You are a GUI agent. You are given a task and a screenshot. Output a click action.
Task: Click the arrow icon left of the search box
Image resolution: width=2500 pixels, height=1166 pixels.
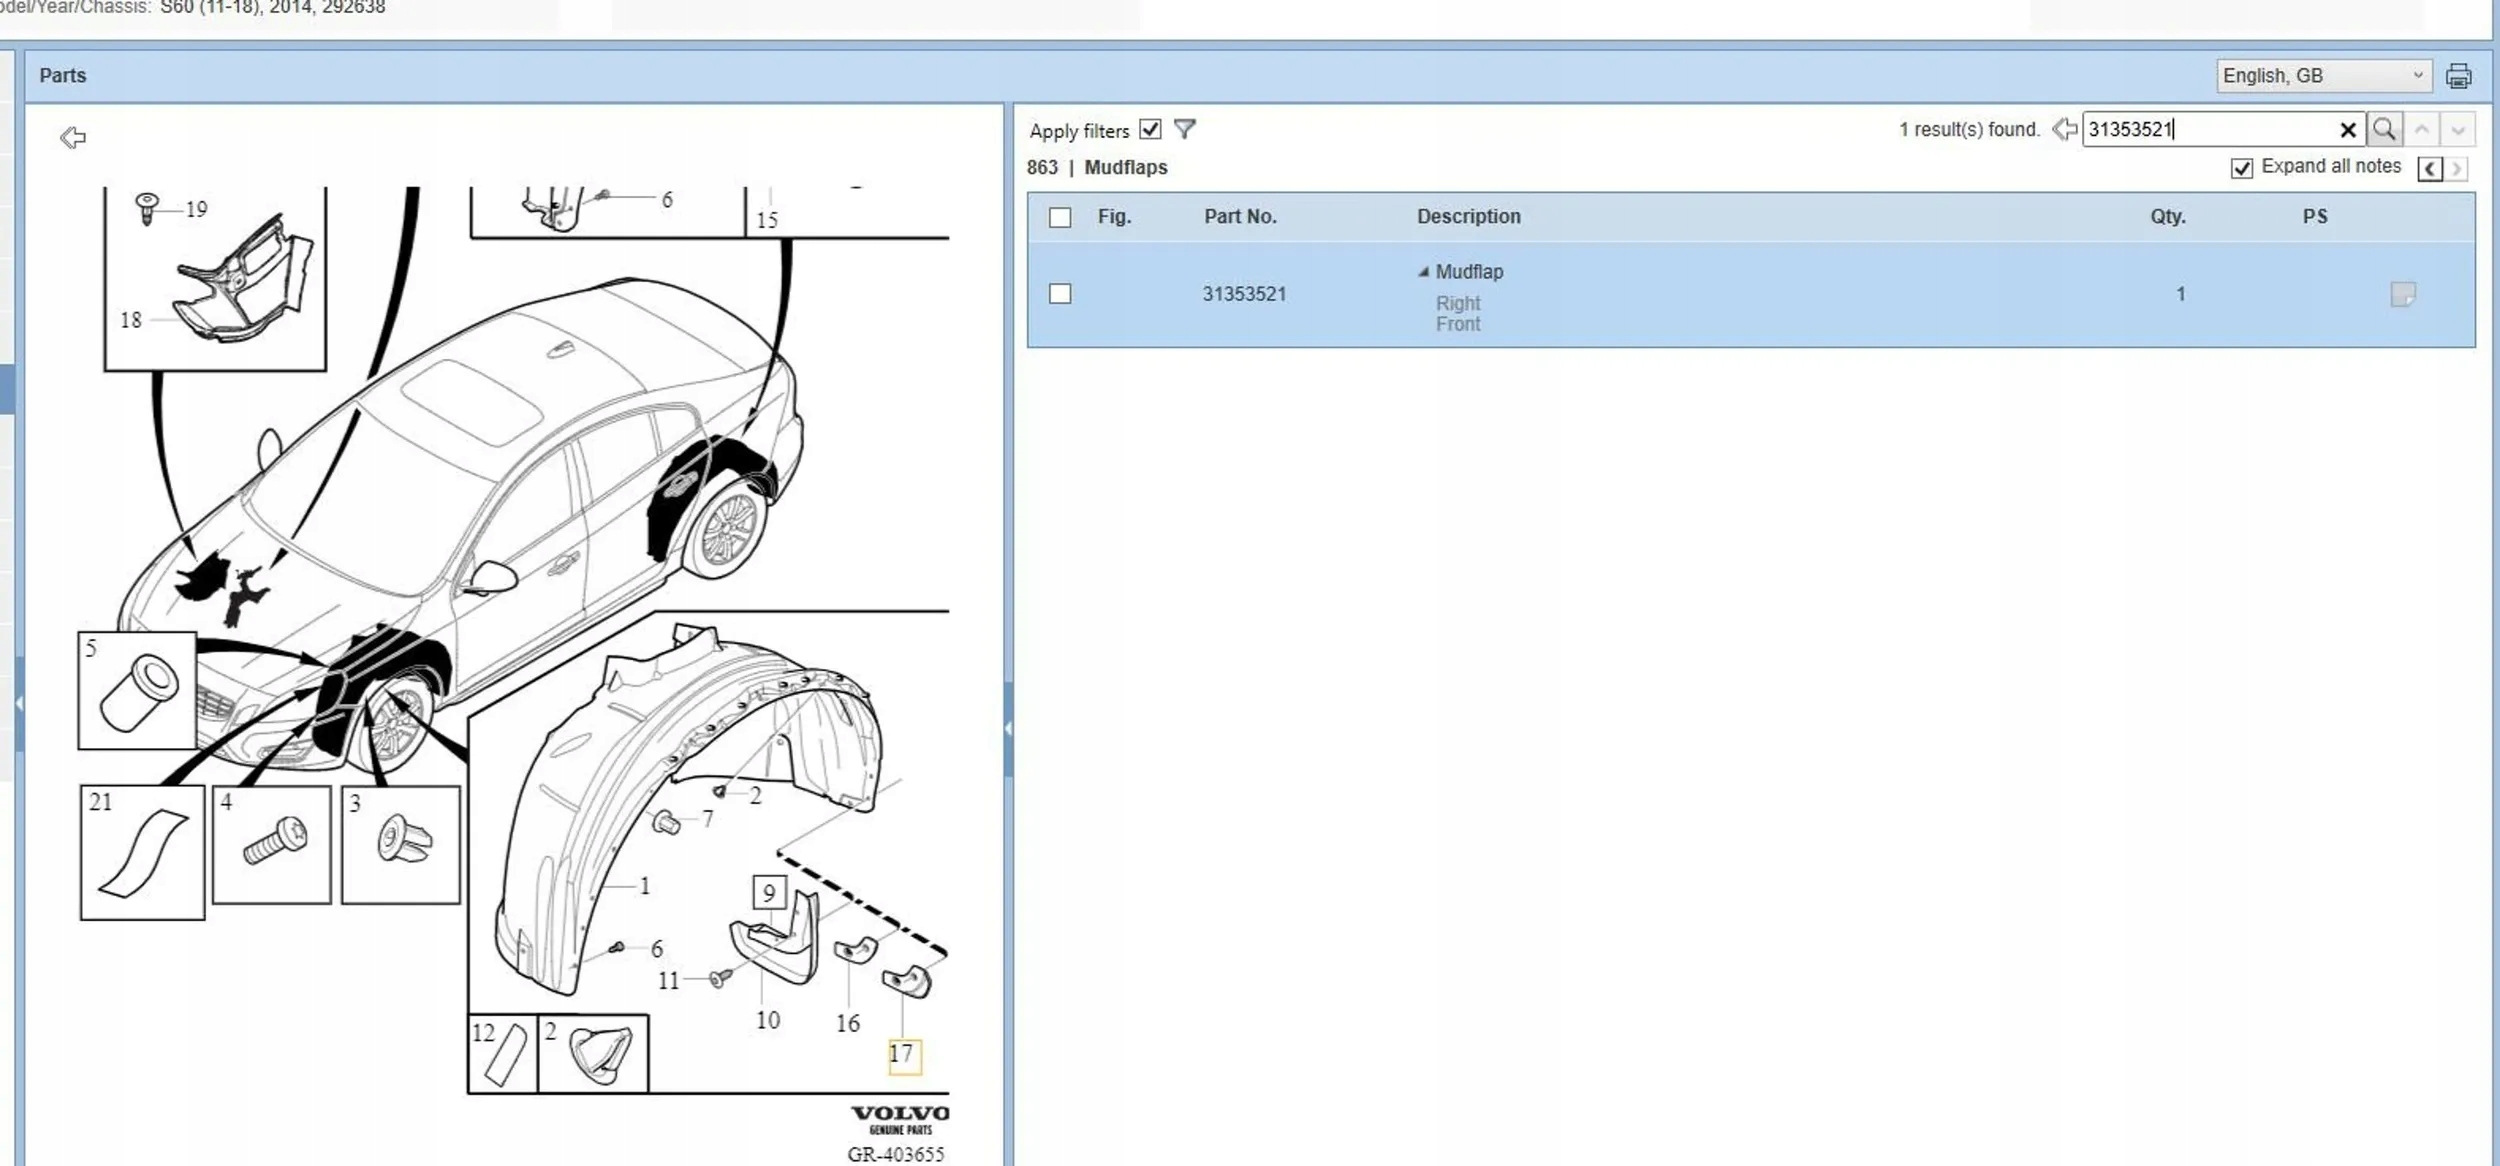[x=2064, y=129]
